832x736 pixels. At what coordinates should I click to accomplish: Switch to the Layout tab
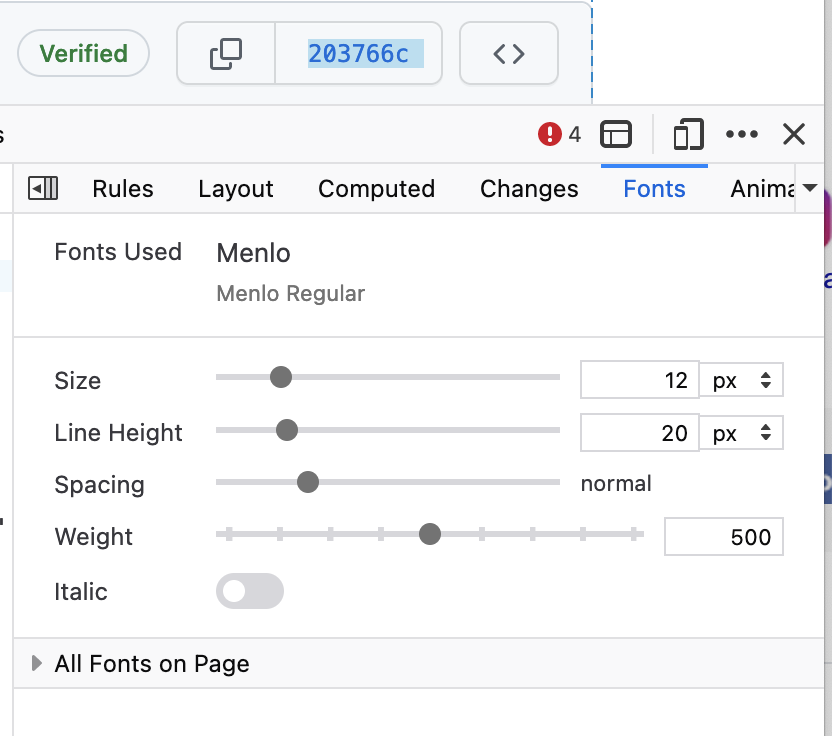236,189
